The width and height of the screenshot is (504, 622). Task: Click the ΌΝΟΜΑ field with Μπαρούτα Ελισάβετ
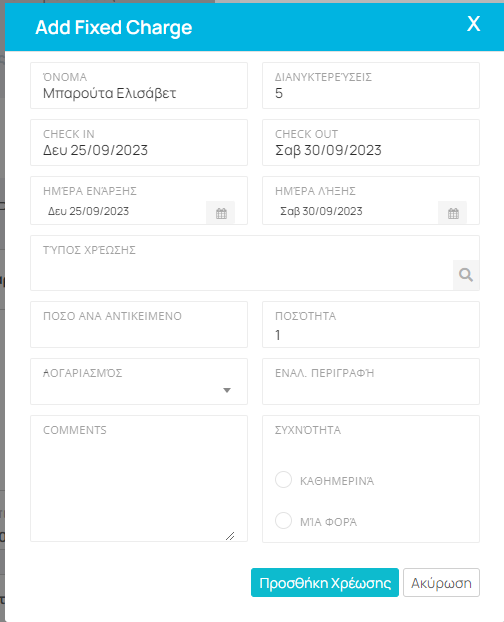pos(139,85)
